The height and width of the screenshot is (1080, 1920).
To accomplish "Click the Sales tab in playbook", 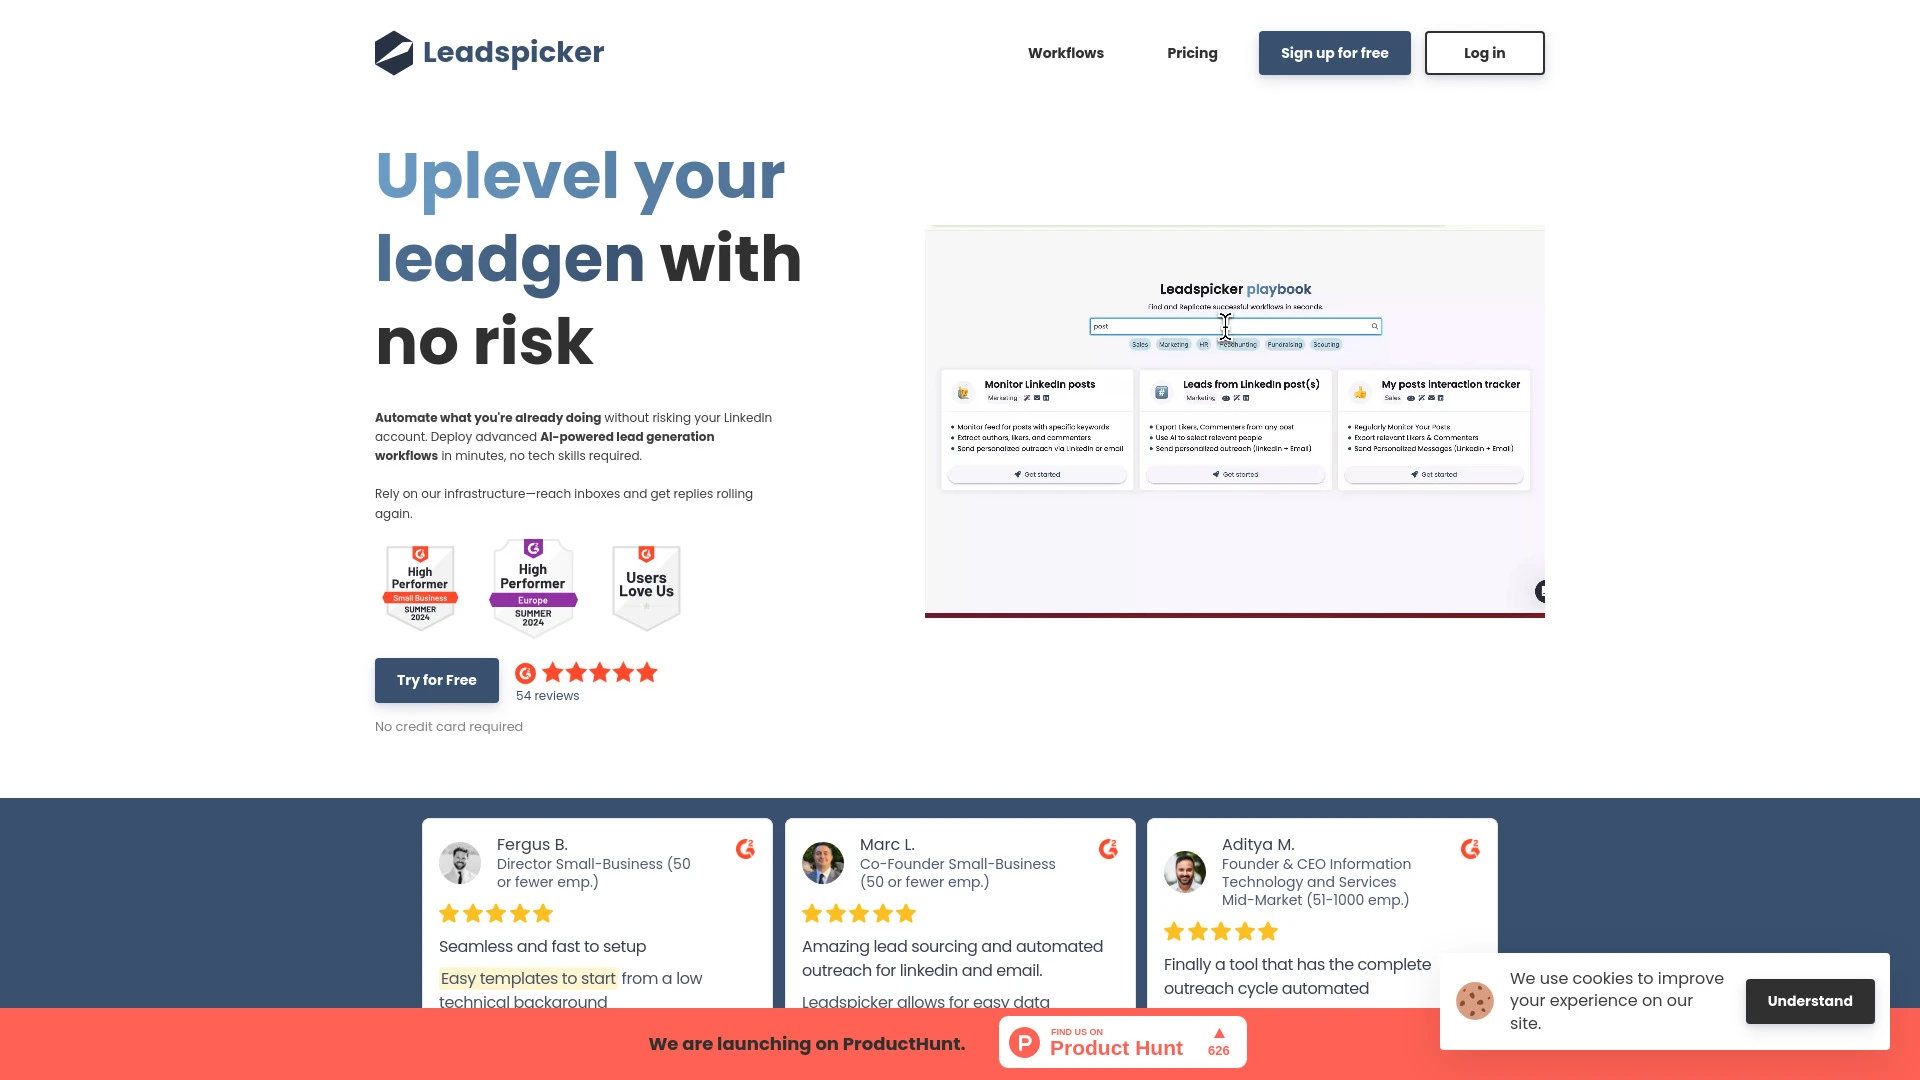I will (x=1139, y=344).
